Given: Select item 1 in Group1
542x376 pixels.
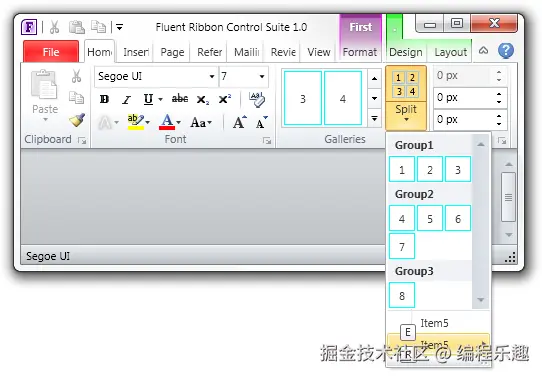Looking at the screenshot, I should point(402,169).
